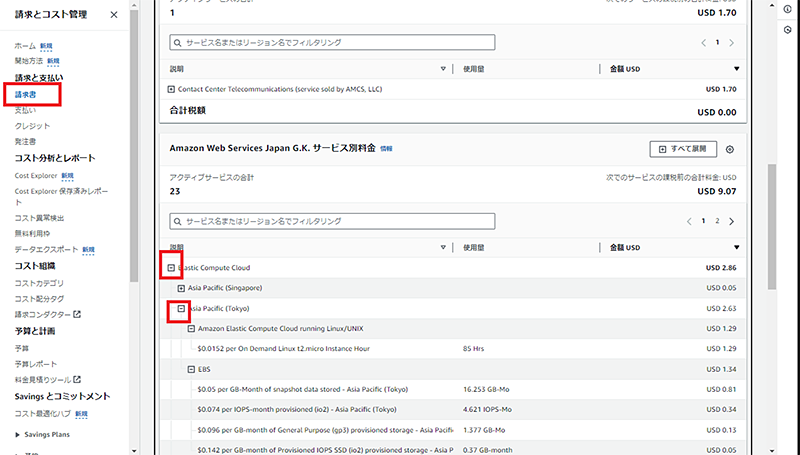Open 支払い page
This screenshot has height=455, width=800.
coord(25,110)
